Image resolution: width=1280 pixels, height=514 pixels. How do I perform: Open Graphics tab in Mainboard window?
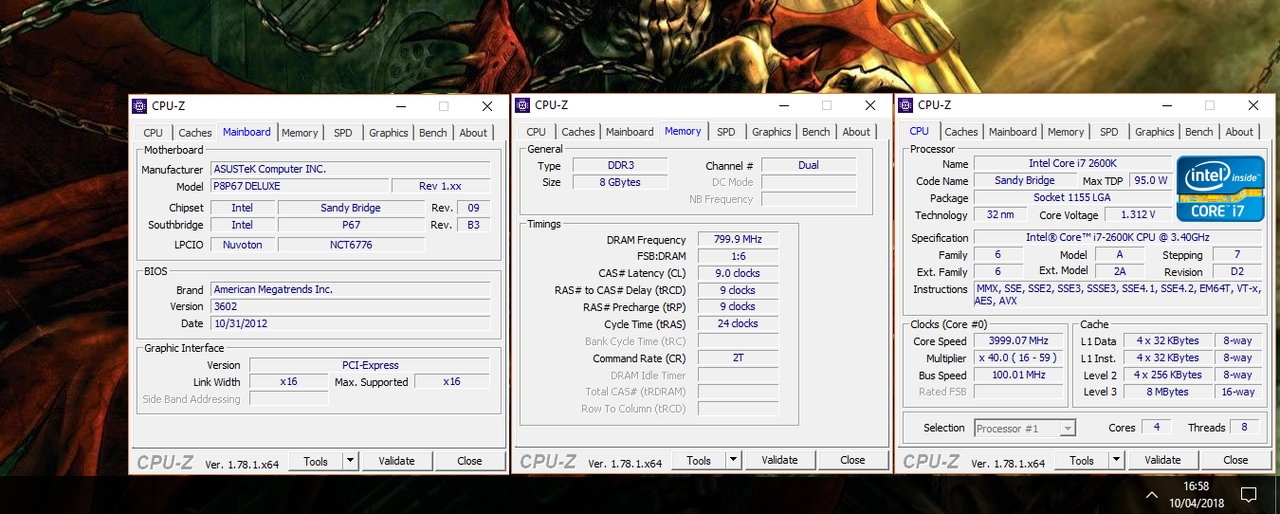[x=388, y=132]
